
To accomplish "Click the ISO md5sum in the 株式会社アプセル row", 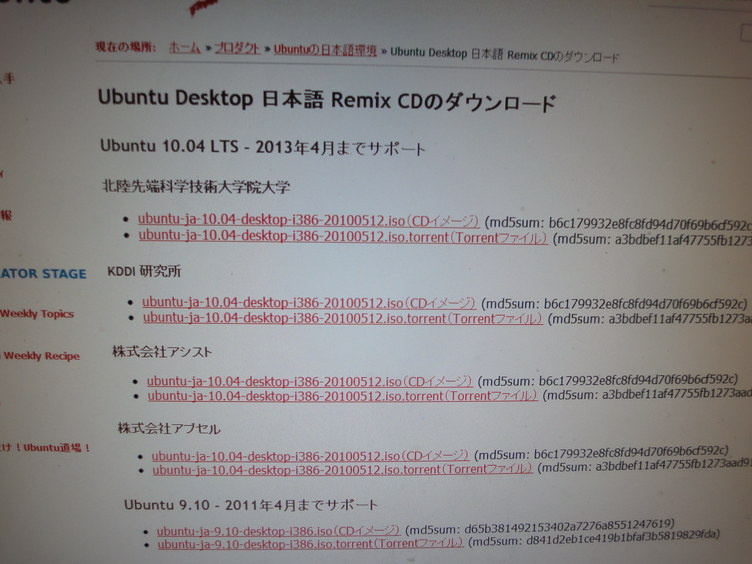I will pyautogui.click(x=601, y=452).
